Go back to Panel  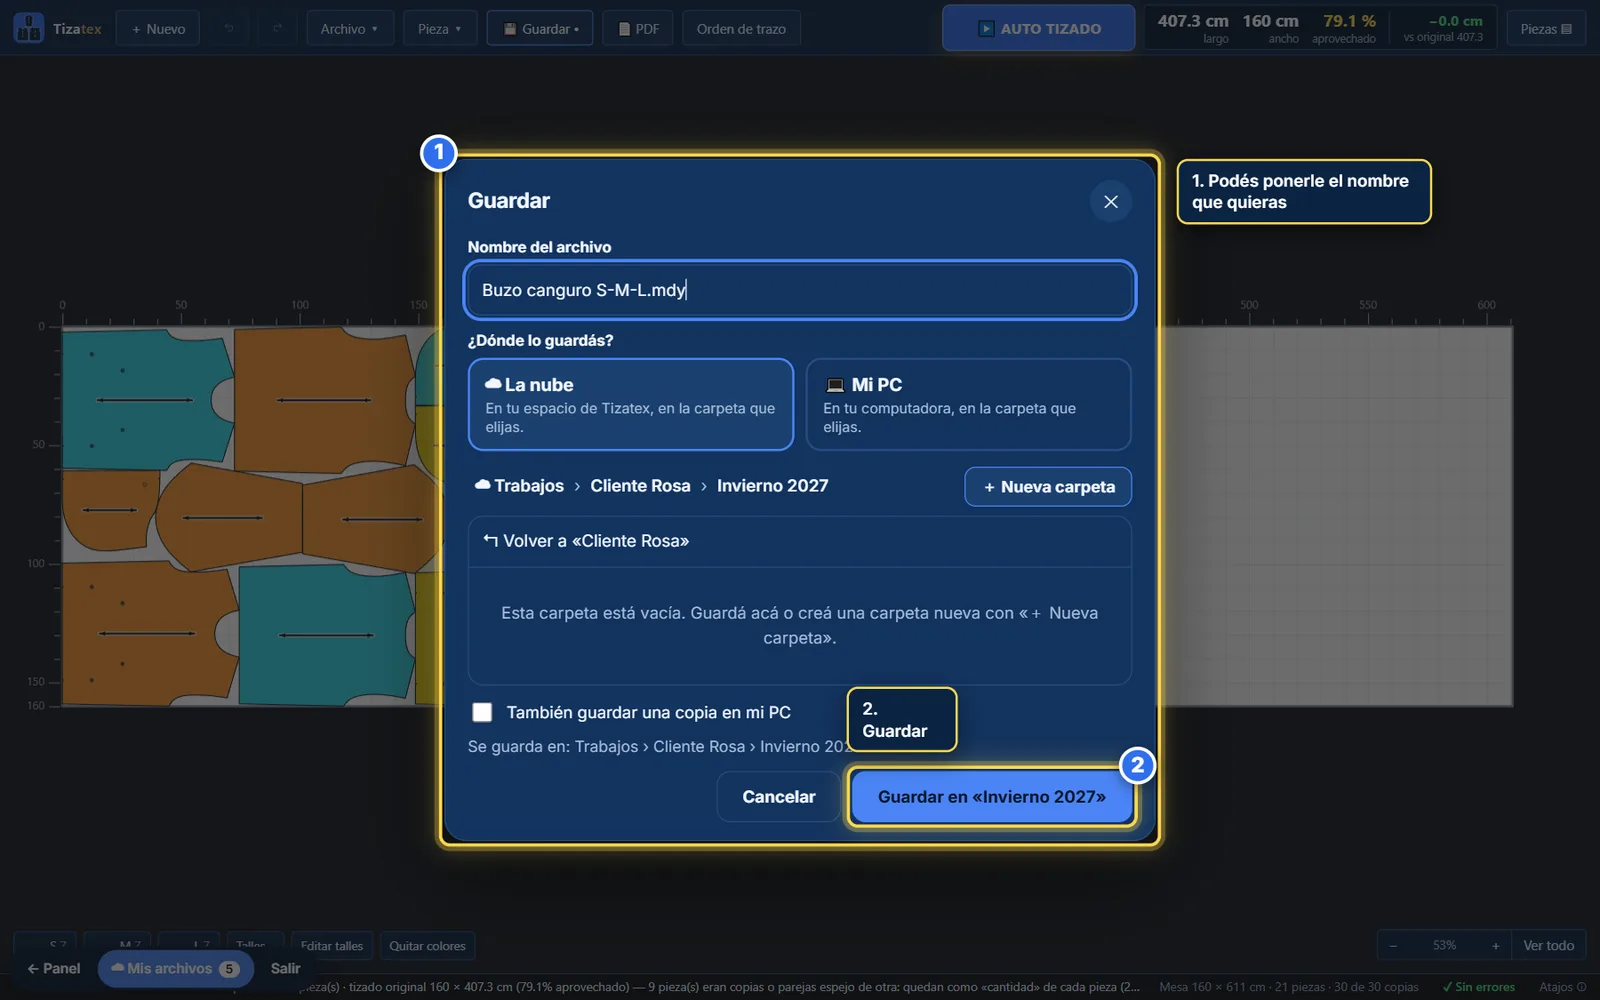(x=54, y=968)
